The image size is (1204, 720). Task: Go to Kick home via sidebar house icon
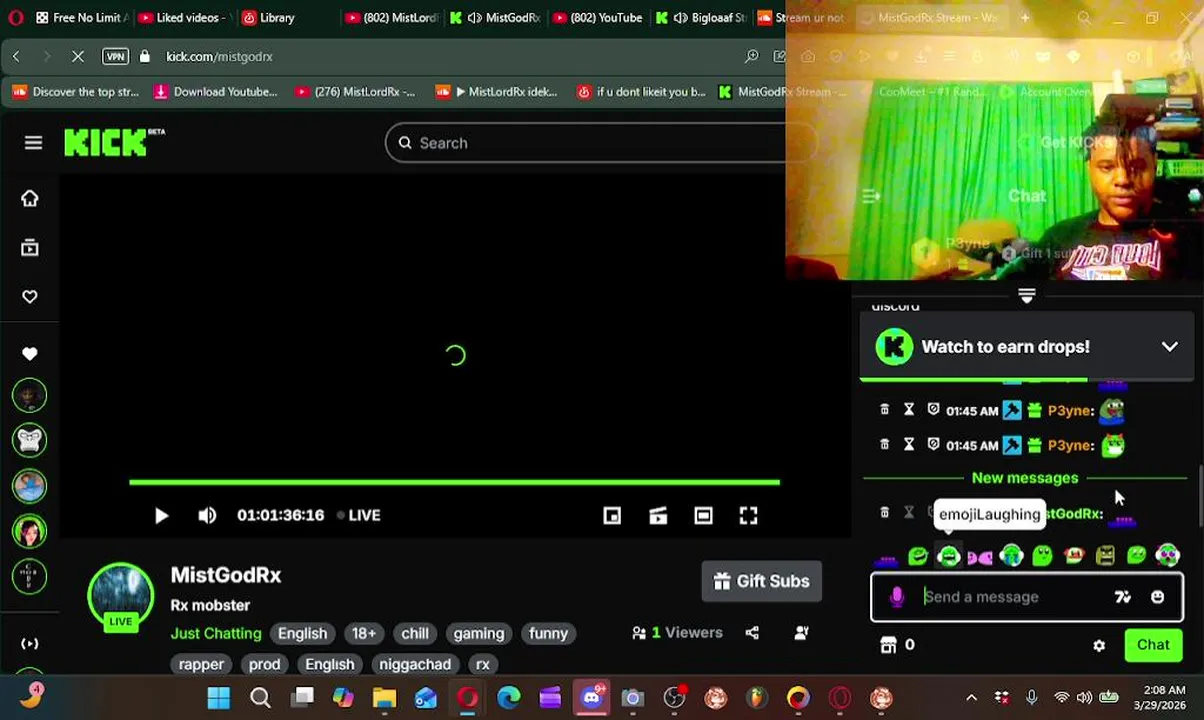click(30, 198)
